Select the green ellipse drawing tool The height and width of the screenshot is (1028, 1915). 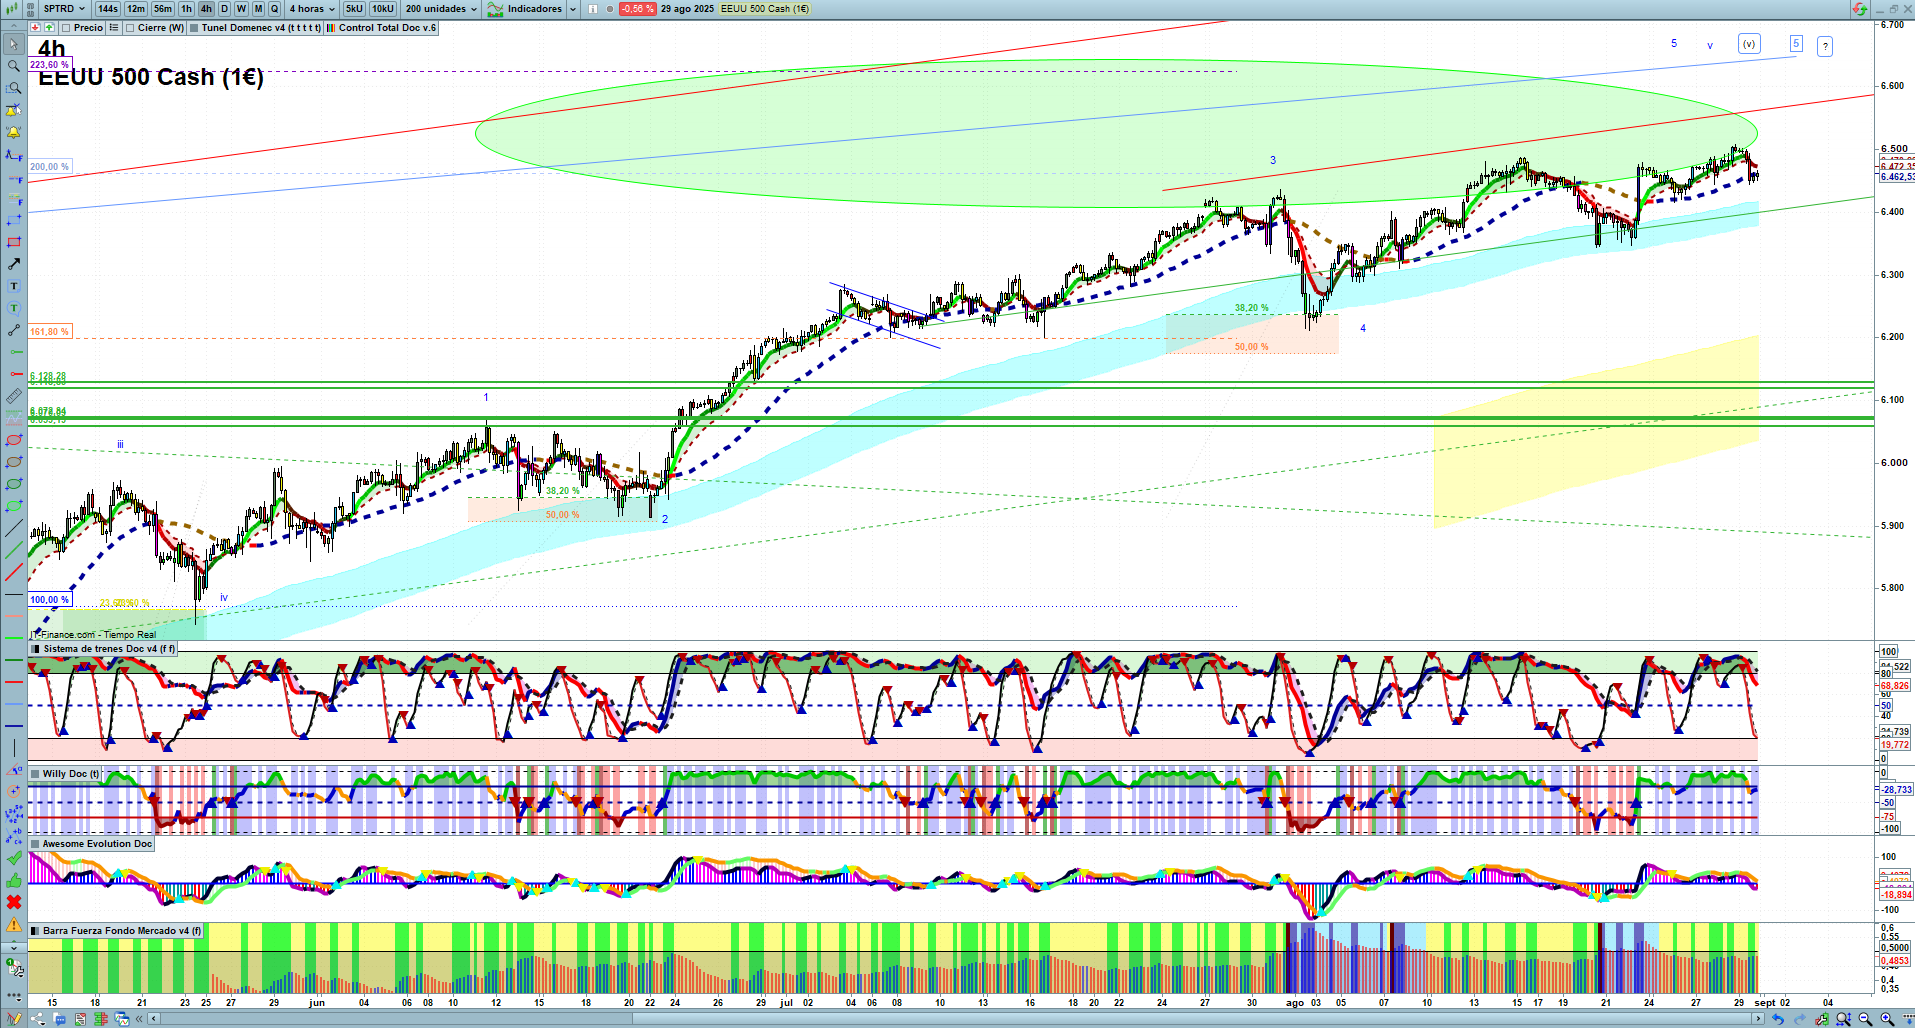pyautogui.click(x=14, y=484)
